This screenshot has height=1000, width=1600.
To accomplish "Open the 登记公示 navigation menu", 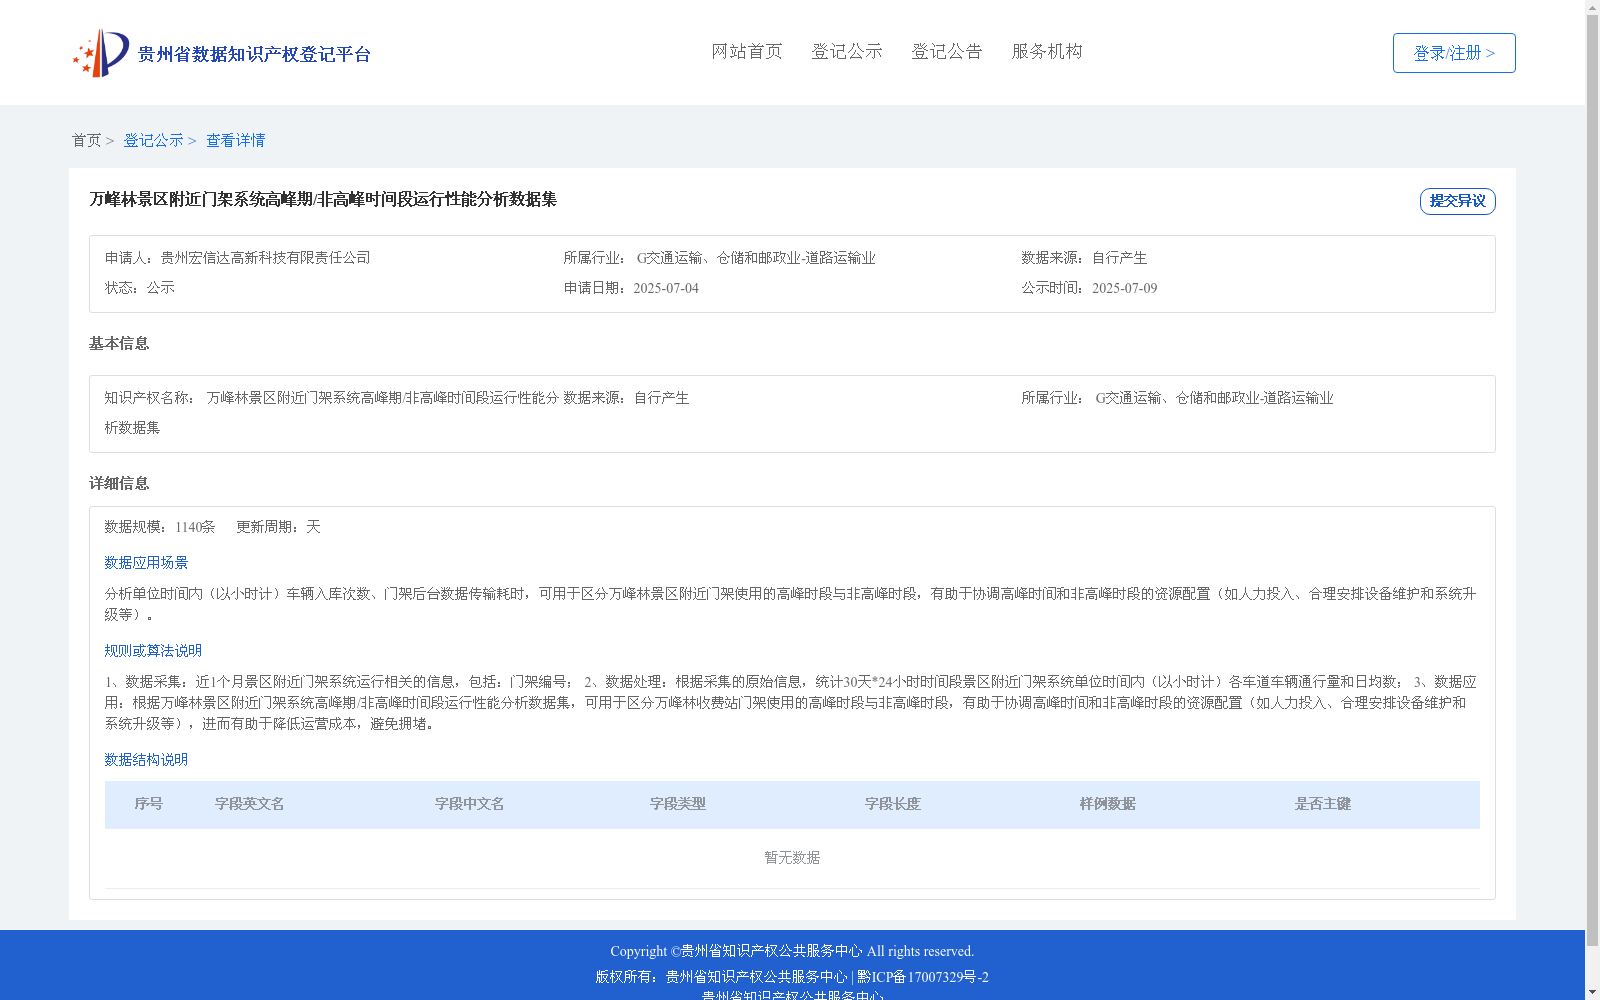I will click(847, 52).
